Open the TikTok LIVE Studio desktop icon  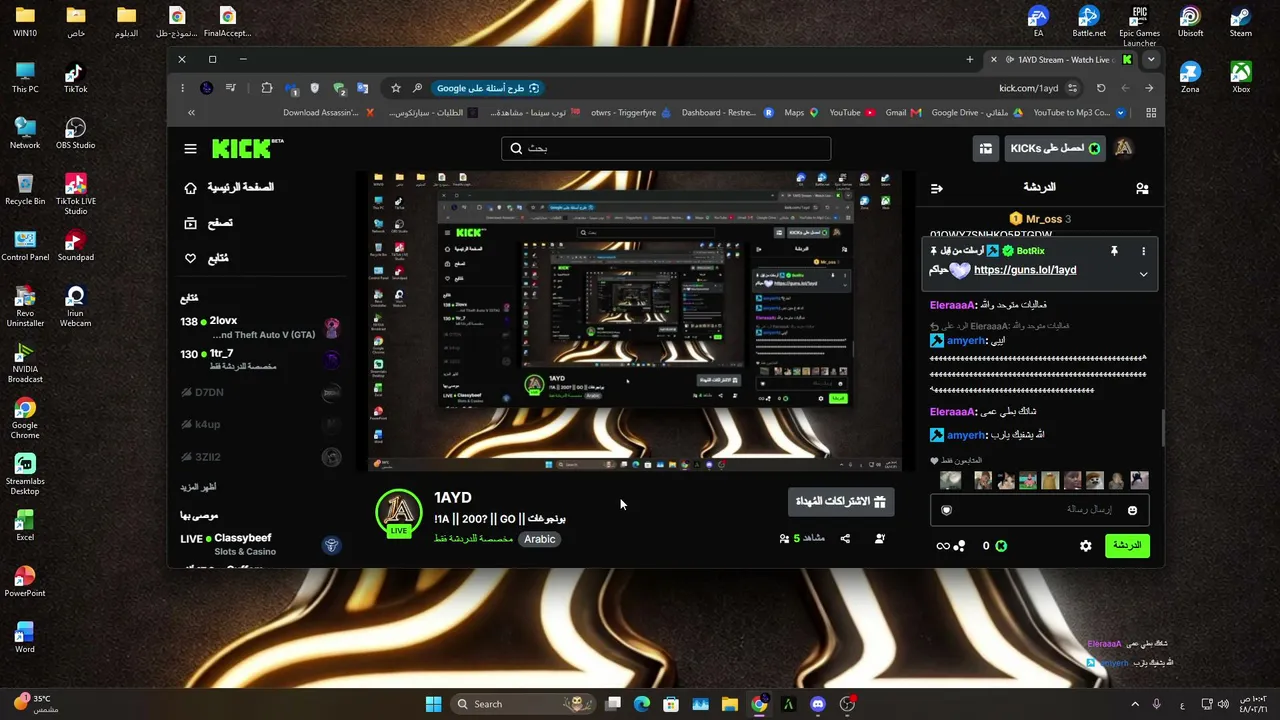click(75, 194)
